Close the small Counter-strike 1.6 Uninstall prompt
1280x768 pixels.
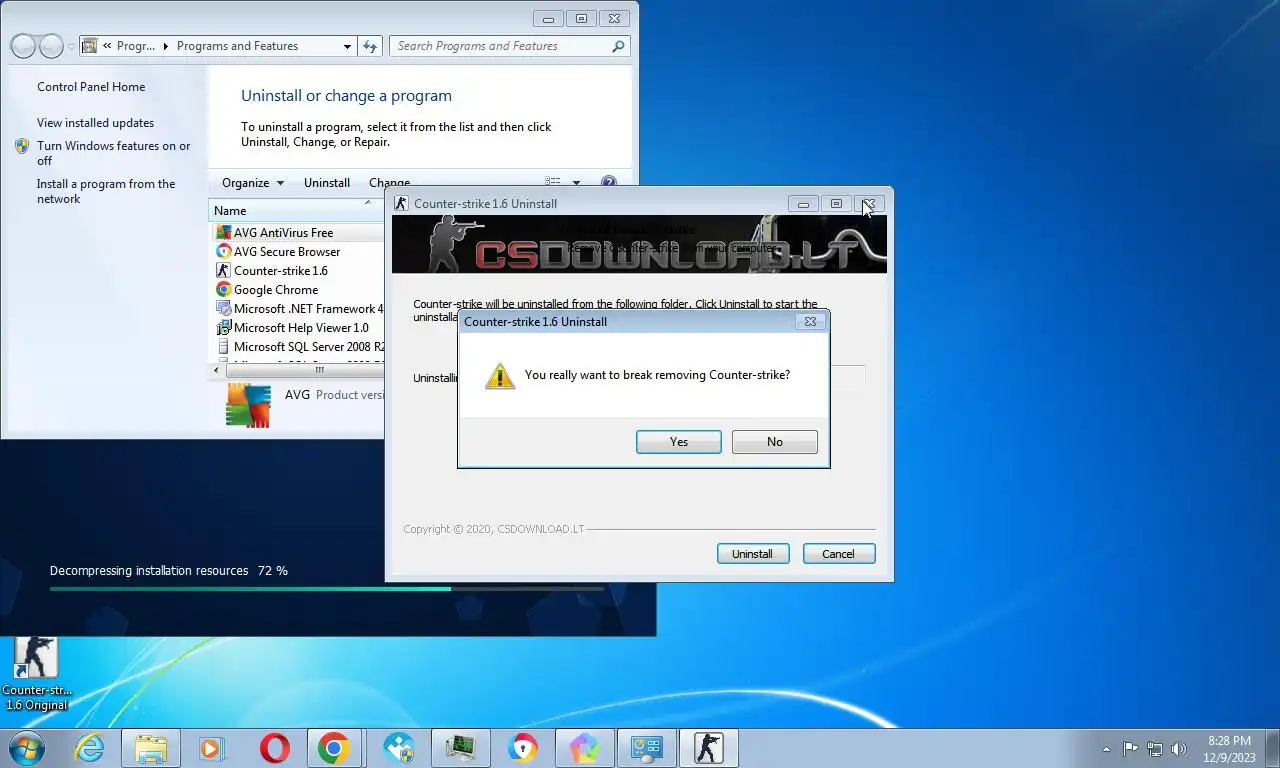click(x=810, y=322)
